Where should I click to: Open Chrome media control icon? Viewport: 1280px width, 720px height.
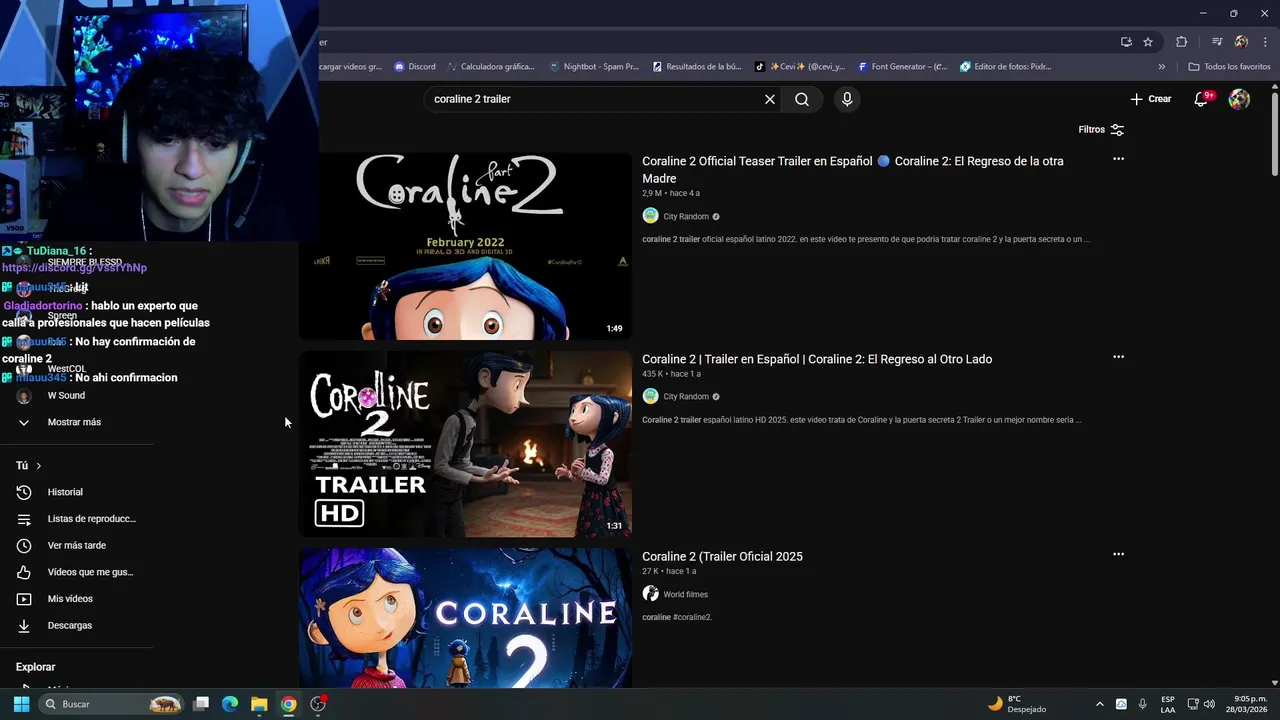1217,42
